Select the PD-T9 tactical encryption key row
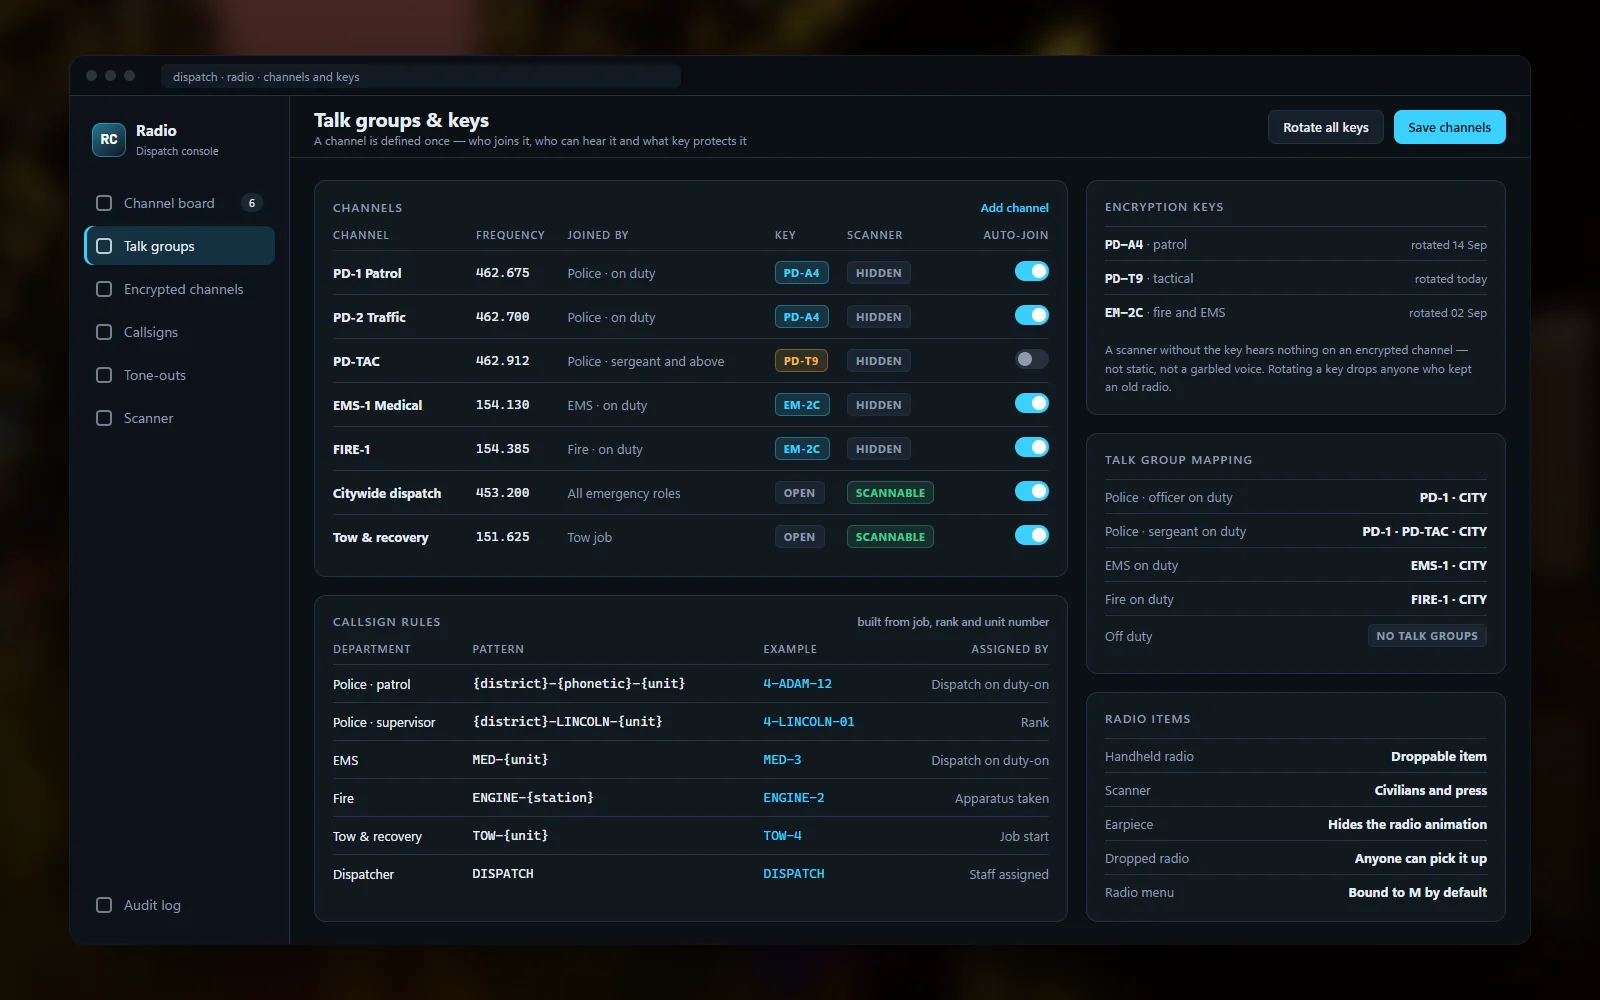The width and height of the screenshot is (1600, 1000). [1295, 278]
